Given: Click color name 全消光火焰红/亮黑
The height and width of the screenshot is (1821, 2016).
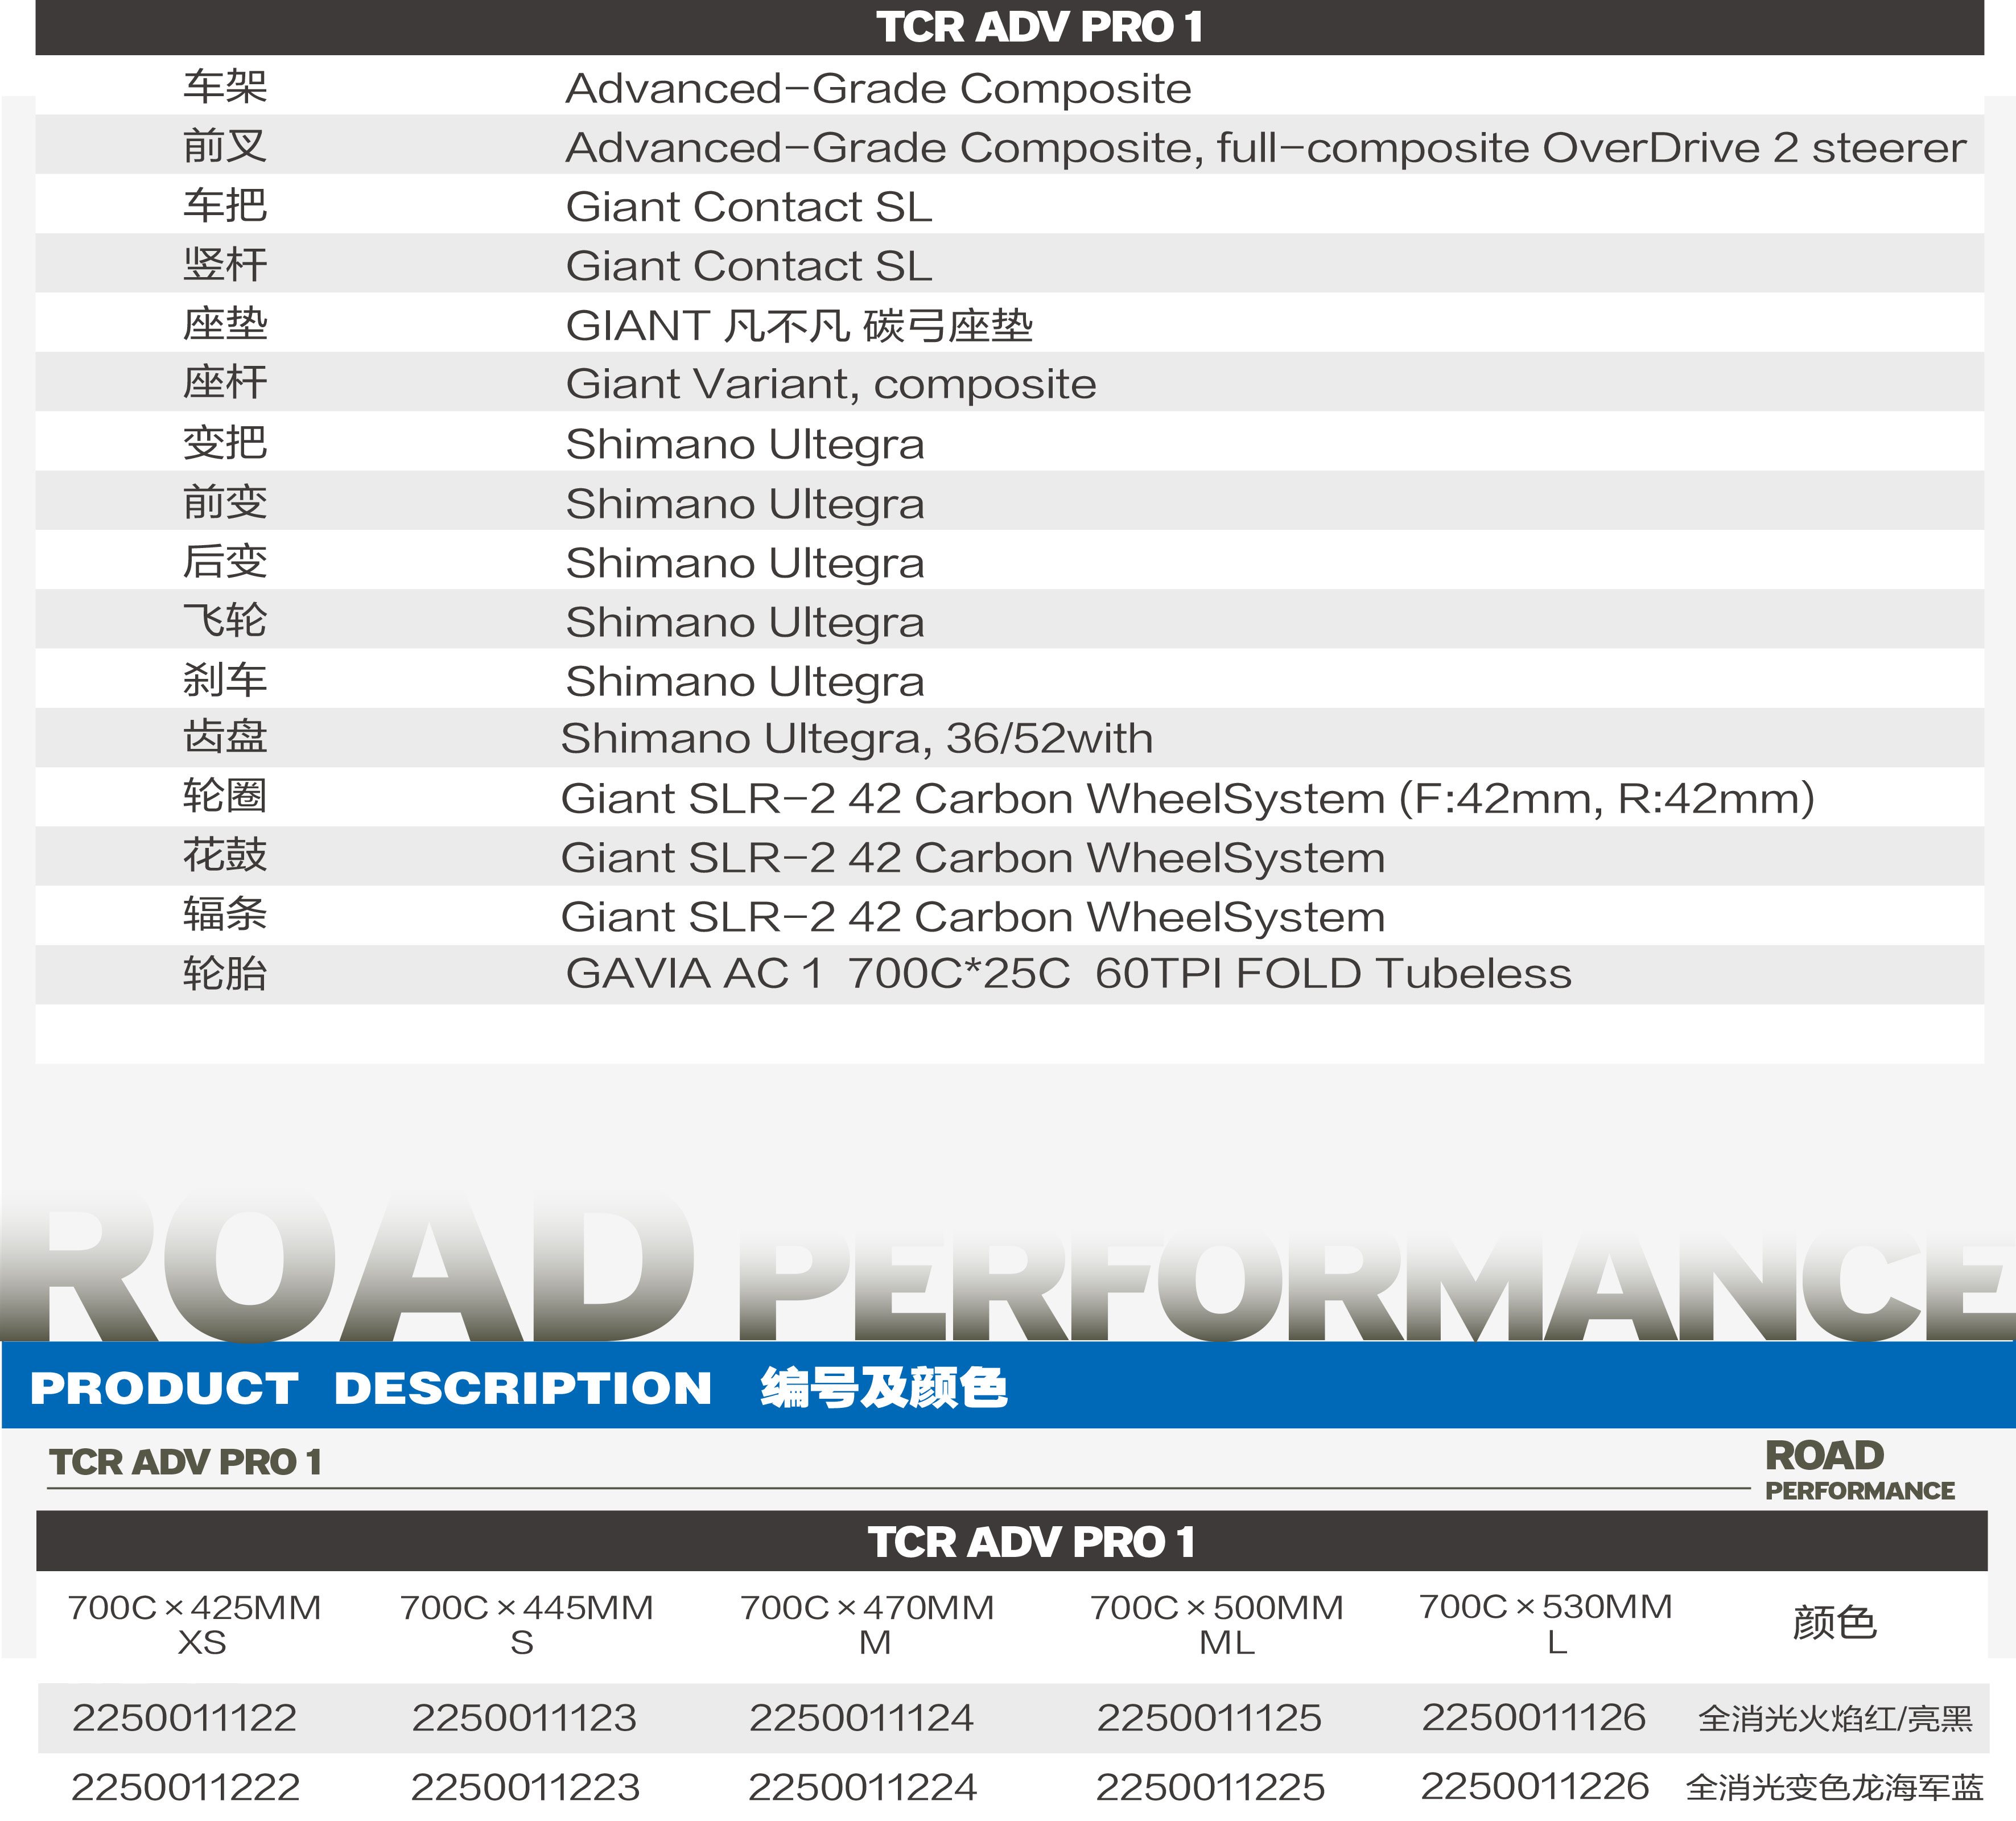Looking at the screenshot, I should tap(1836, 1718).
